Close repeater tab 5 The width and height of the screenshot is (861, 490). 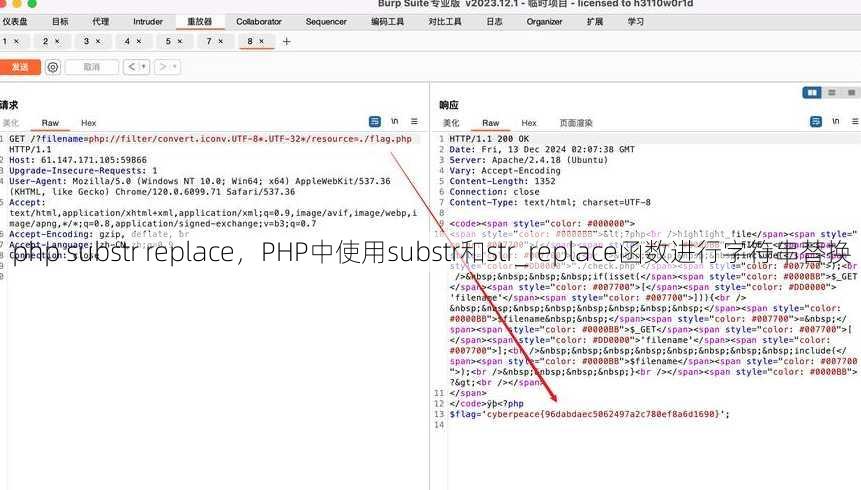coord(180,41)
